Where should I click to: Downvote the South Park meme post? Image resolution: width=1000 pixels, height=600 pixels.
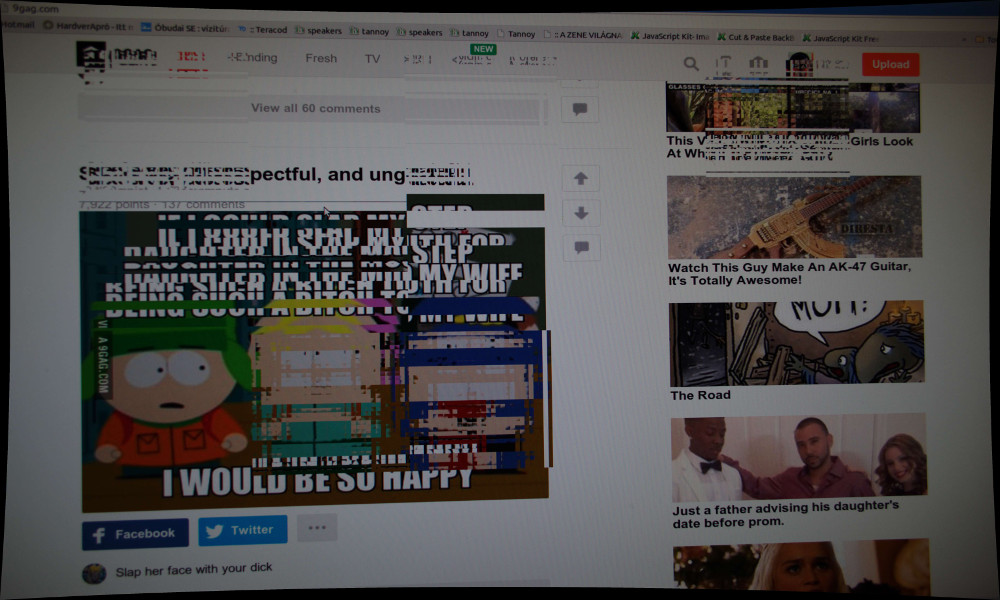point(581,213)
